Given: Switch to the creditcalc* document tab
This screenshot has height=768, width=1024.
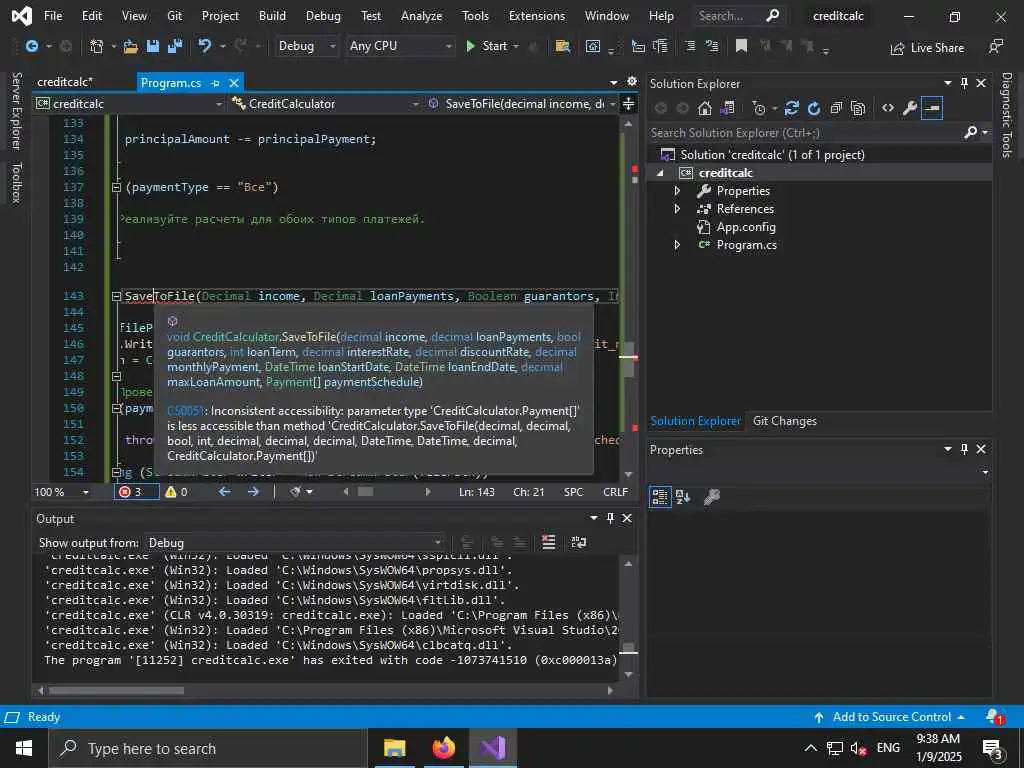Looking at the screenshot, I should pos(65,82).
